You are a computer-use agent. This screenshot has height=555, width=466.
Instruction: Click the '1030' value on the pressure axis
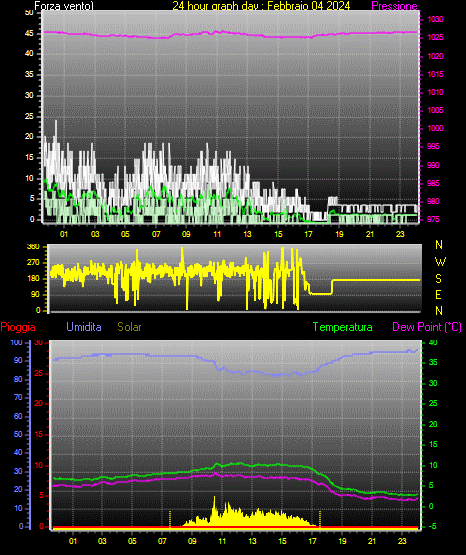(435, 19)
